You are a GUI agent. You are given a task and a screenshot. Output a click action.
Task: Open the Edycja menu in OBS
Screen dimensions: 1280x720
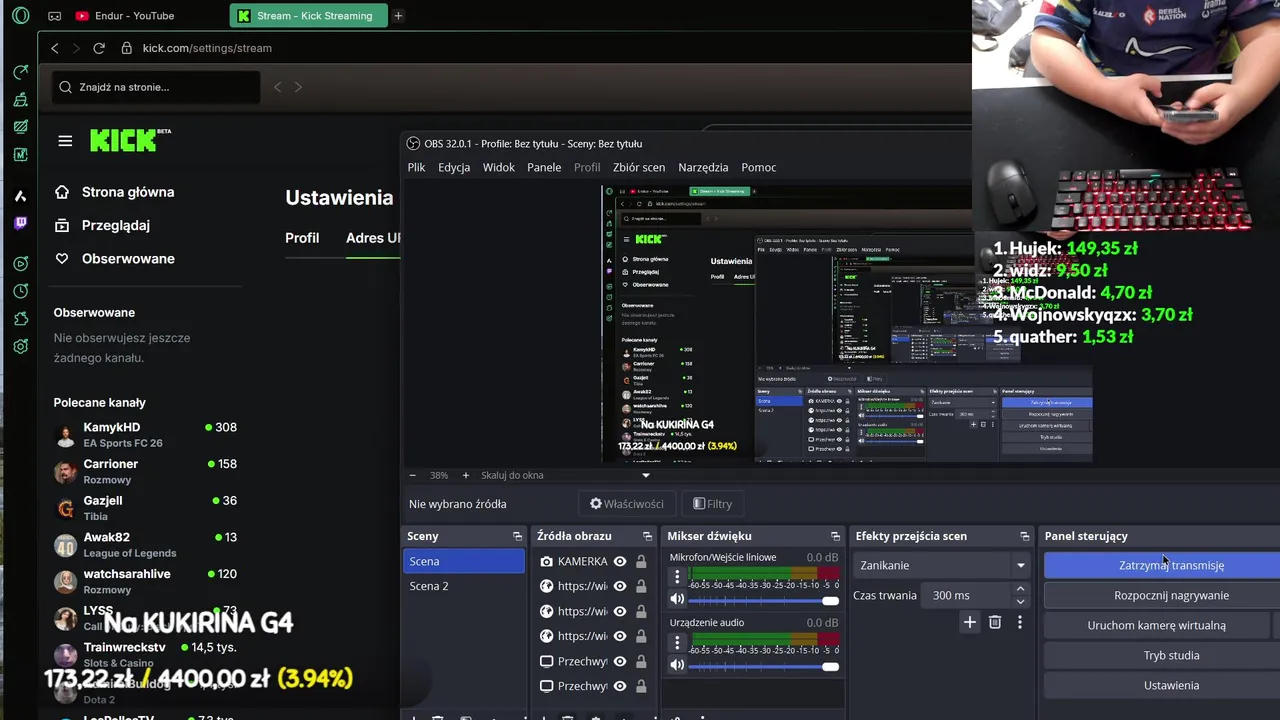tap(454, 167)
